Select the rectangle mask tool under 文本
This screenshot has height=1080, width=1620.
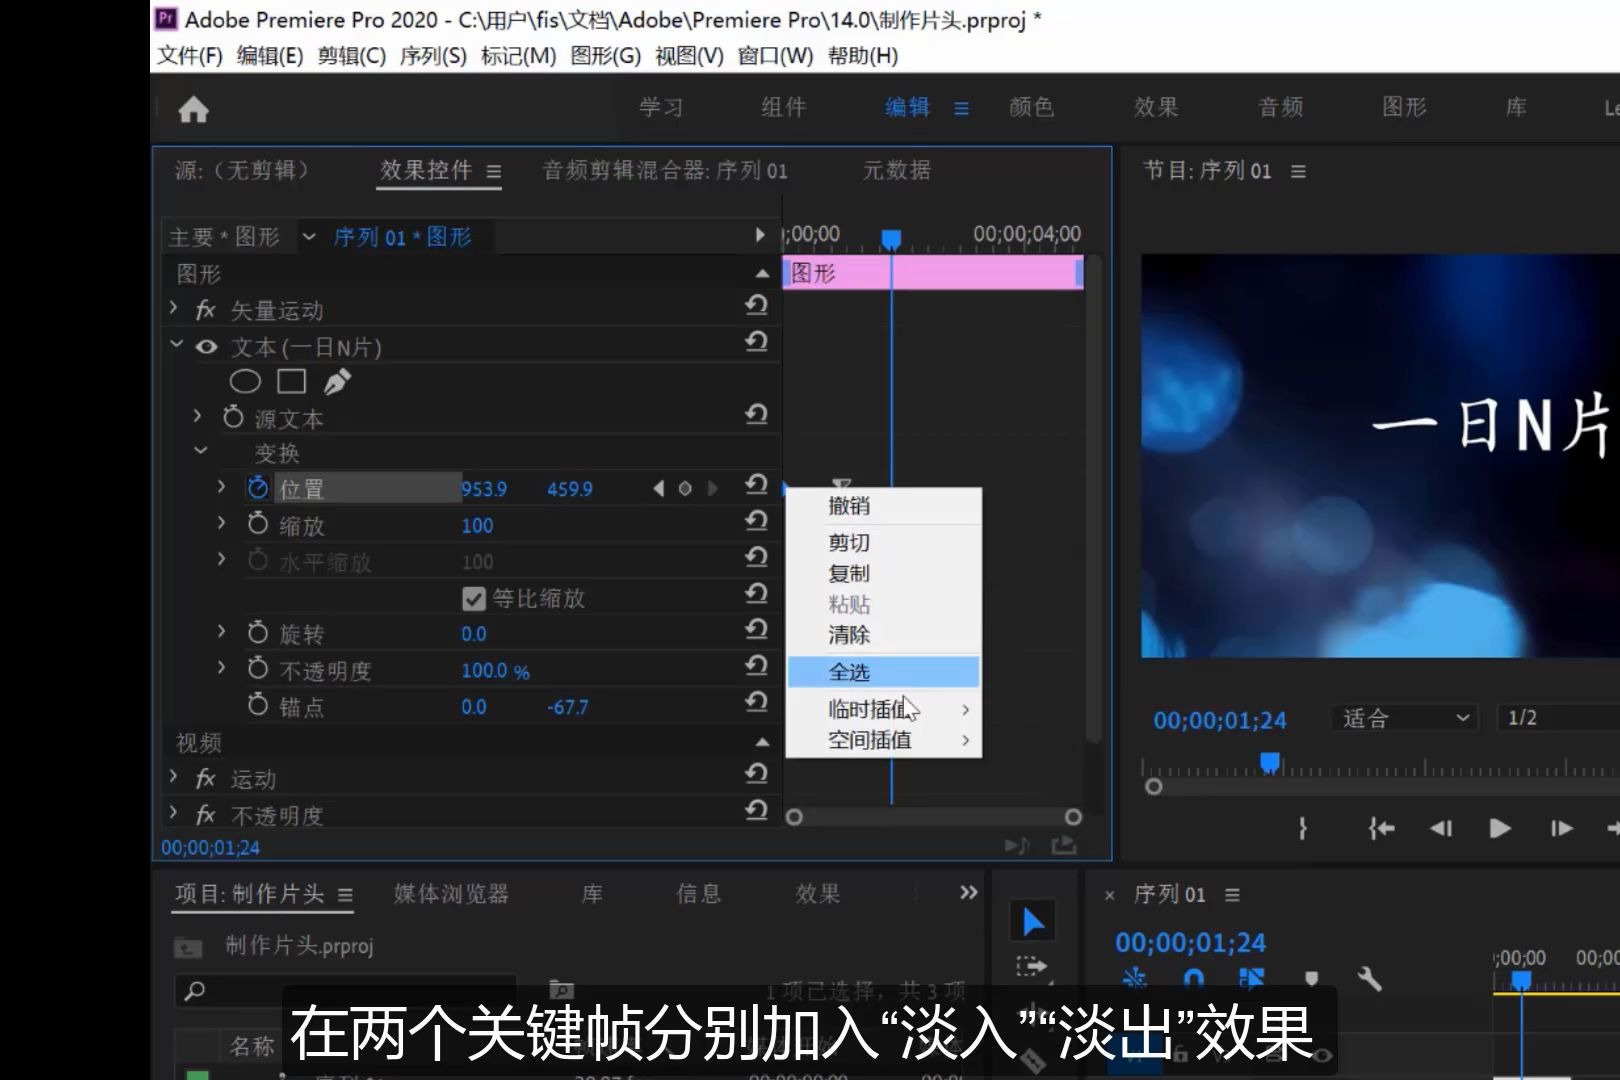coord(291,381)
